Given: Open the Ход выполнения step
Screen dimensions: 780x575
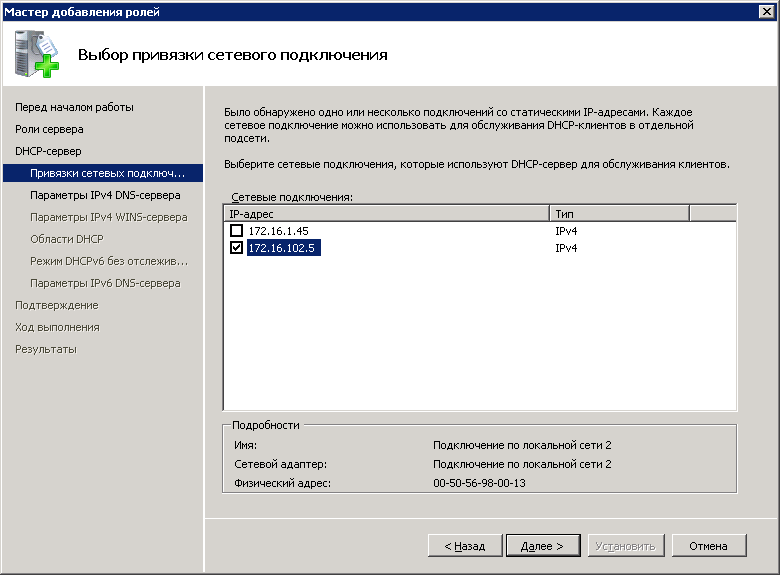Looking at the screenshot, I should (57, 327).
